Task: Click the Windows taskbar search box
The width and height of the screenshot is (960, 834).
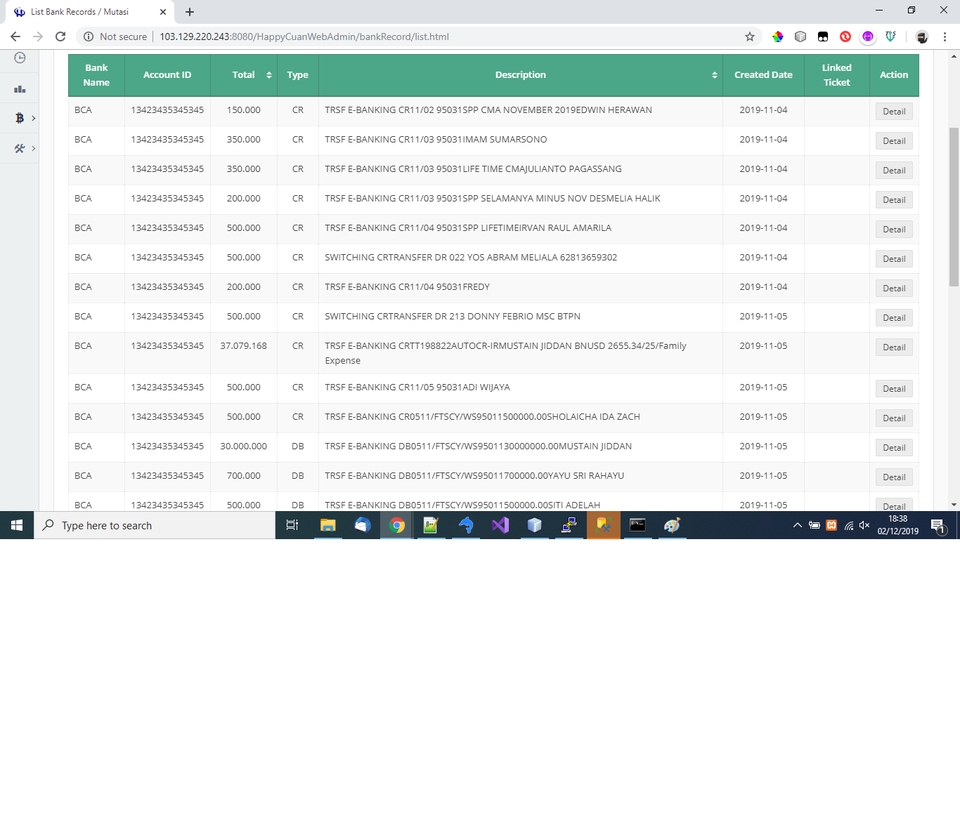Action: (154, 525)
